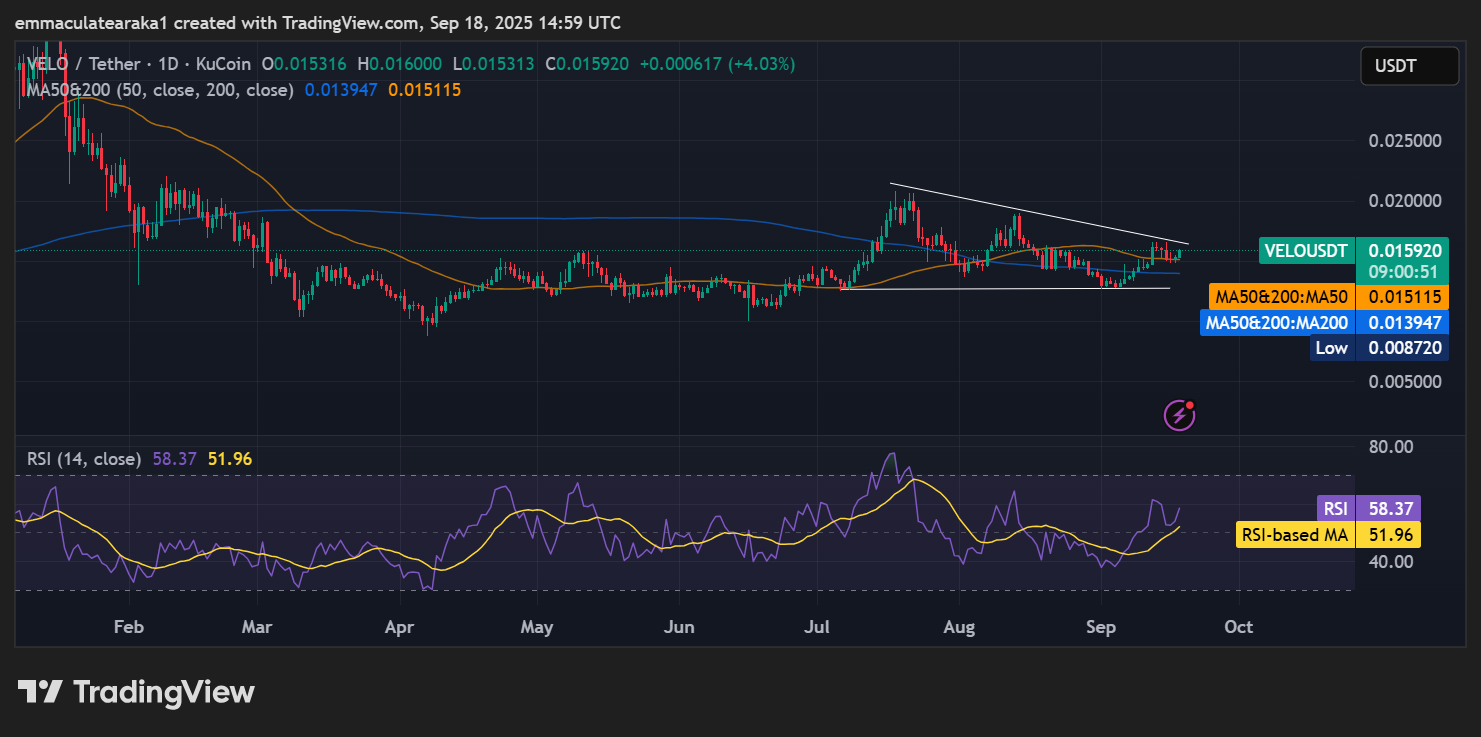Screen dimensions: 1481x737
Task: Click the Sep date on time axis
Action: point(1100,628)
